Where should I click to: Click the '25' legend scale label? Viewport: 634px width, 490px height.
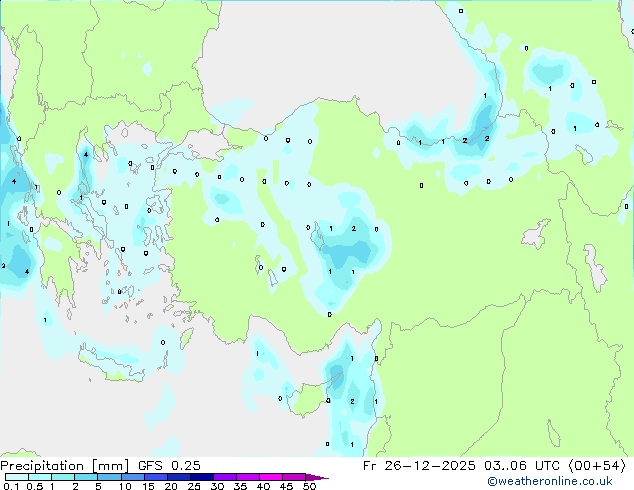point(194,486)
